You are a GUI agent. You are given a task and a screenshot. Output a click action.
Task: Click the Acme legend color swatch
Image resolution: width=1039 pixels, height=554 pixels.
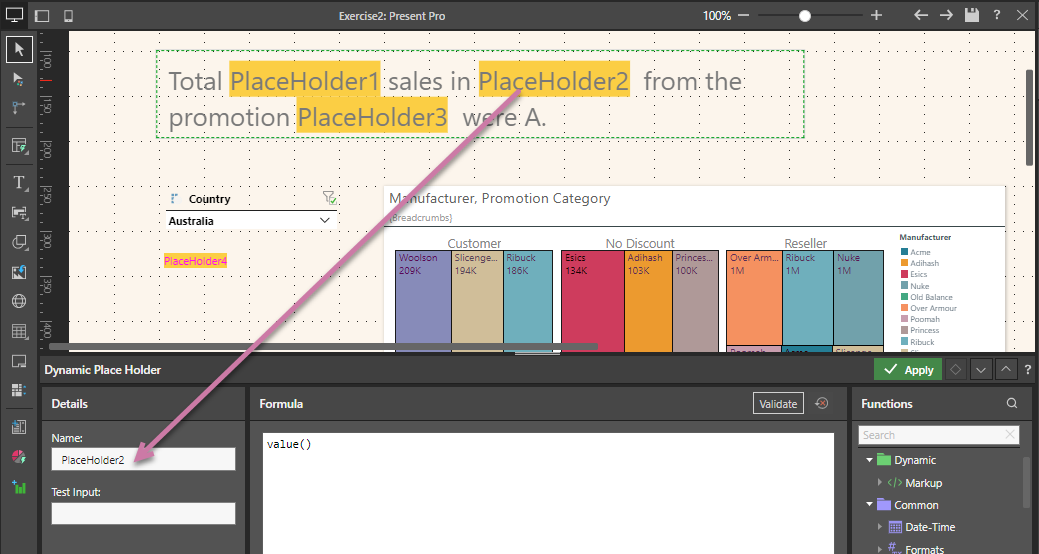click(x=904, y=252)
